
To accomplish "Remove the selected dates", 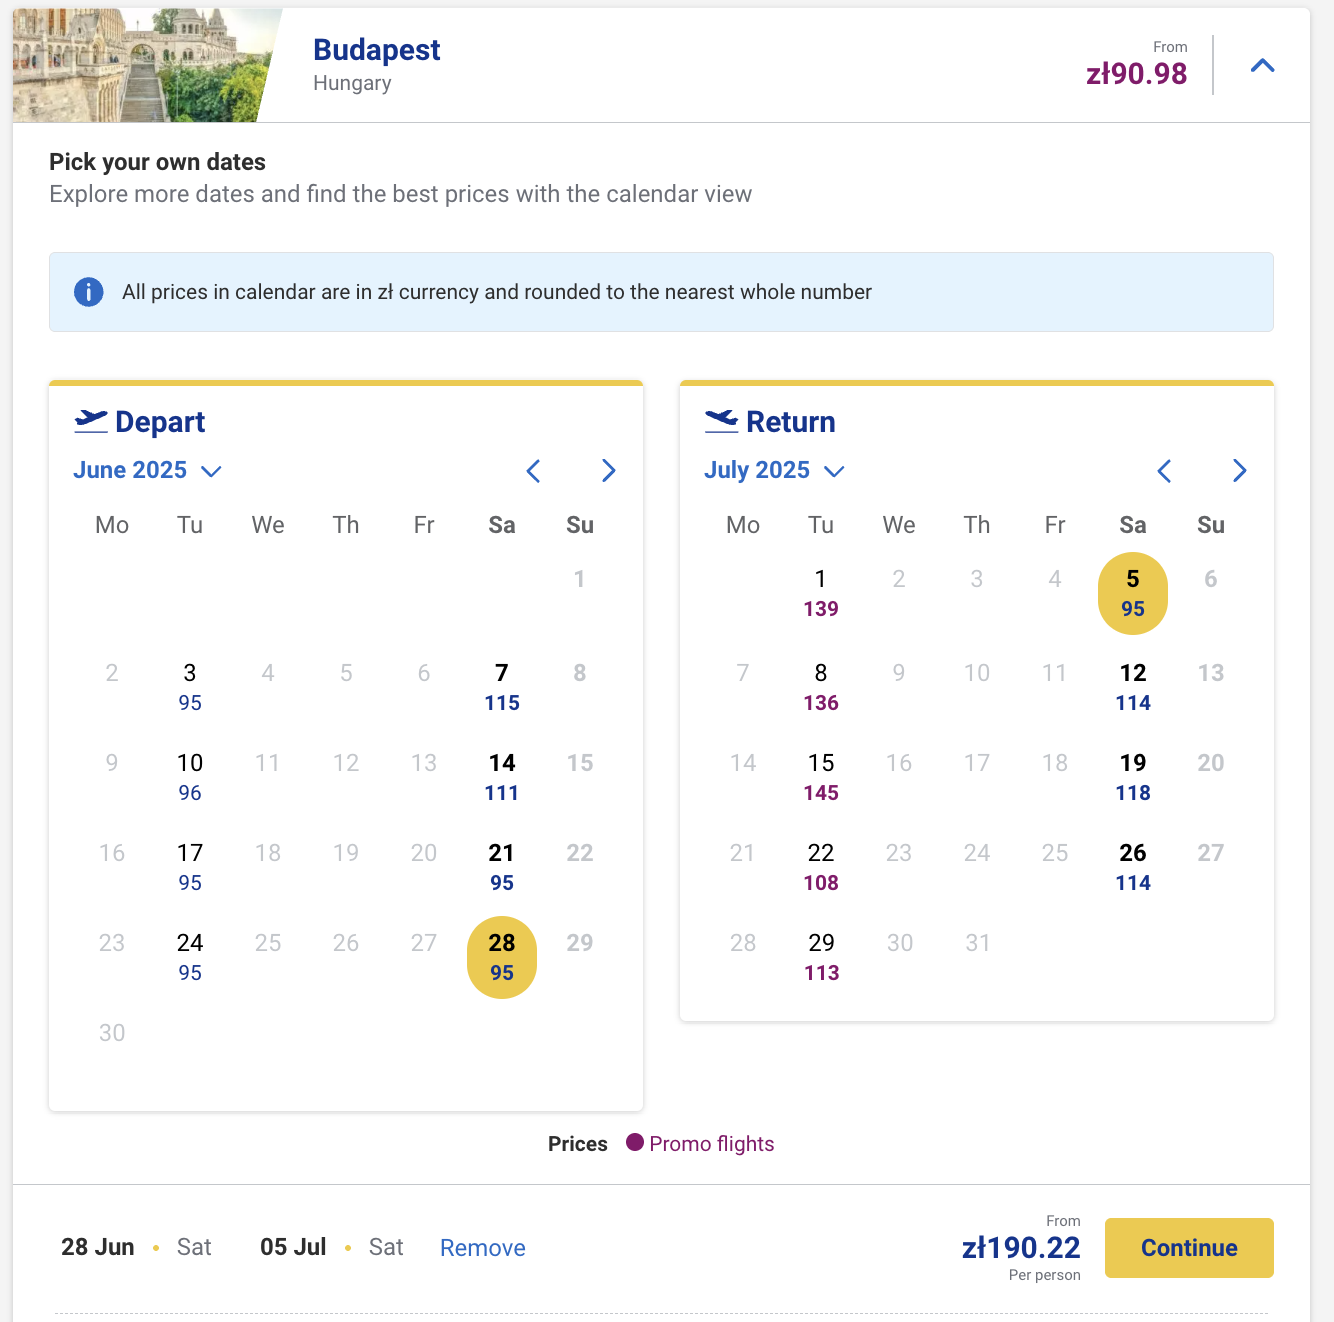I will [483, 1248].
